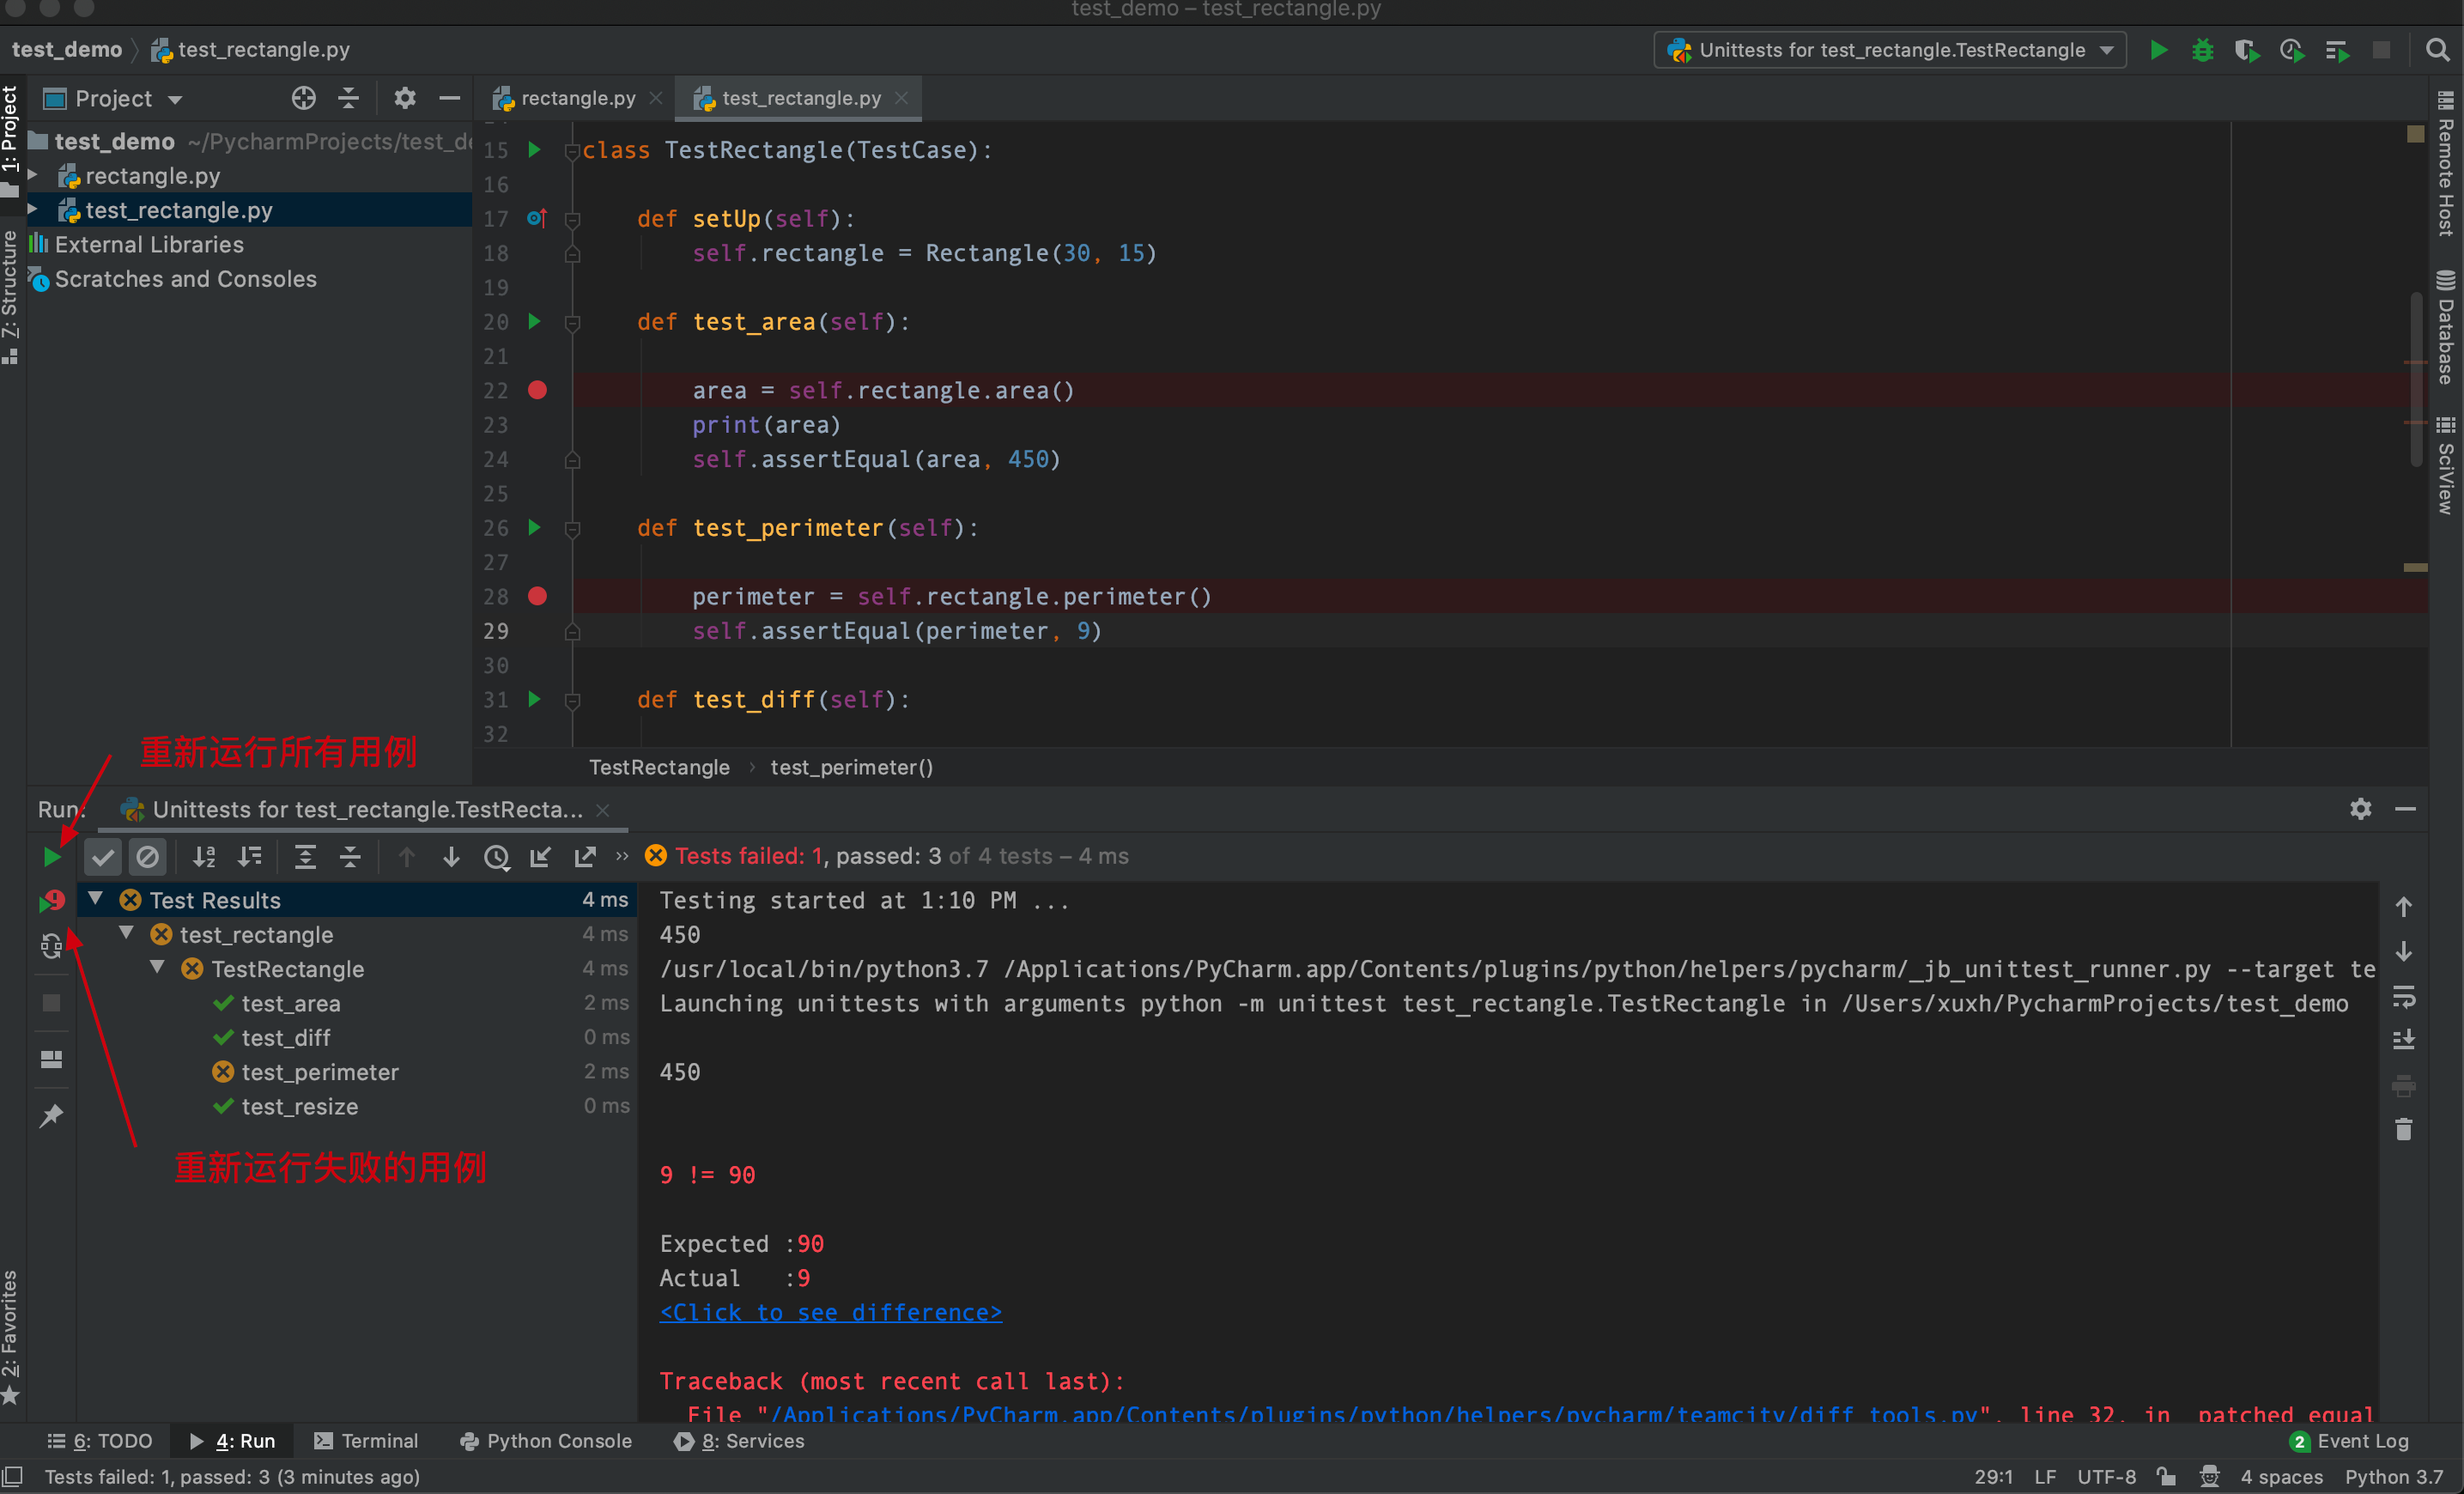This screenshot has height=1494, width=2464.
Task: Toggle breakpoint on line 22
Action: (537, 390)
